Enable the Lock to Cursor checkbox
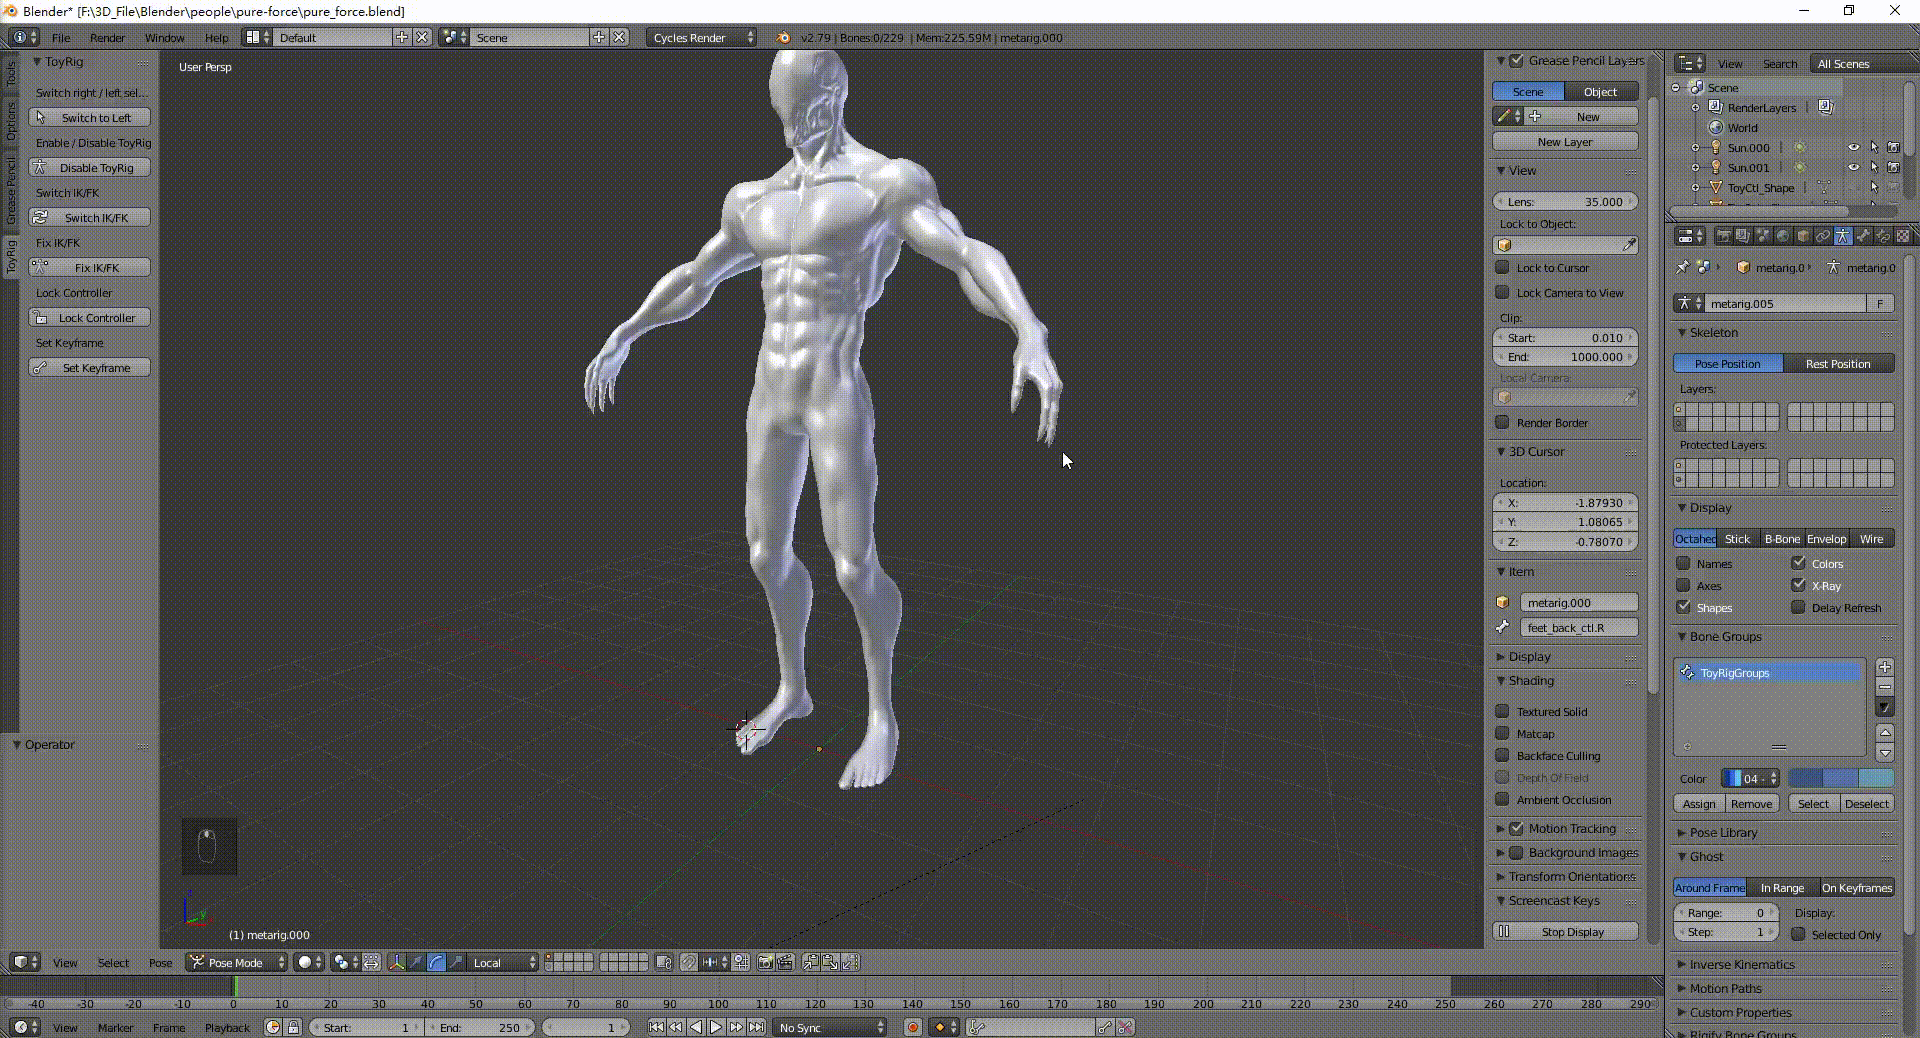The height and width of the screenshot is (1038, 1920). pyautogui.click(x=1502, y=267)
